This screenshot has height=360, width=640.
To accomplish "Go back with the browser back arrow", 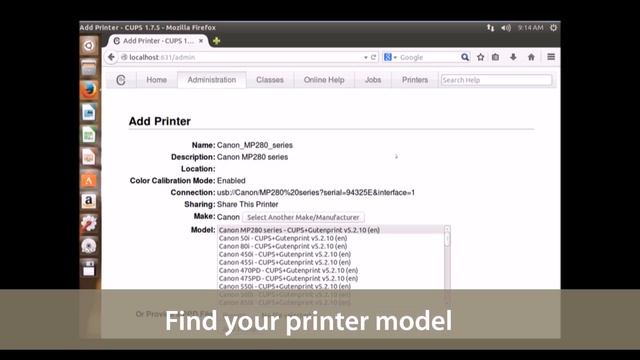I will [111, 57].
